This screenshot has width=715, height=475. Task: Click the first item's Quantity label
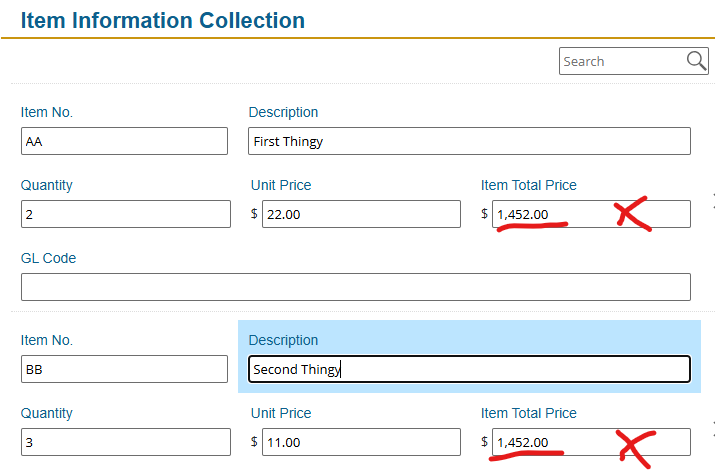(x=47, y=185)
